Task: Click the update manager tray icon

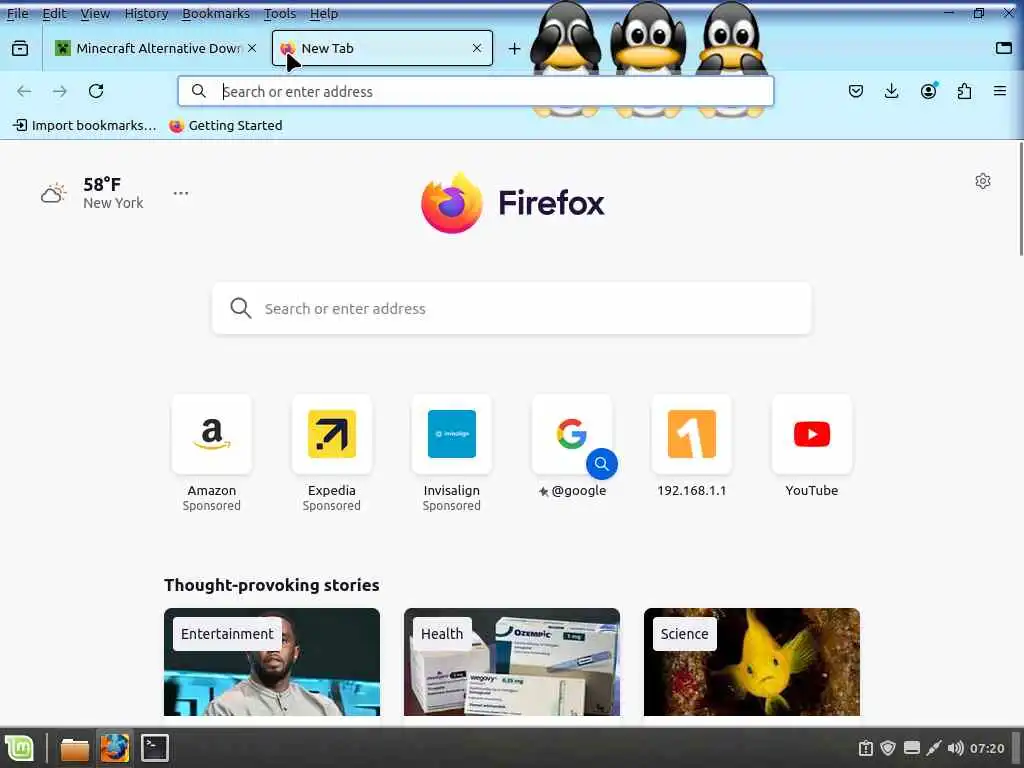Action: (x=866, y=748)
